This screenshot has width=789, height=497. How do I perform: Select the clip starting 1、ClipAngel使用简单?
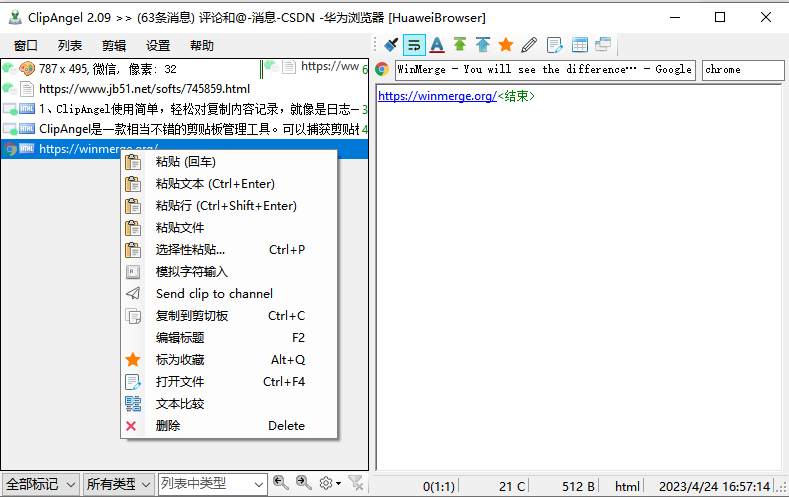185,109
